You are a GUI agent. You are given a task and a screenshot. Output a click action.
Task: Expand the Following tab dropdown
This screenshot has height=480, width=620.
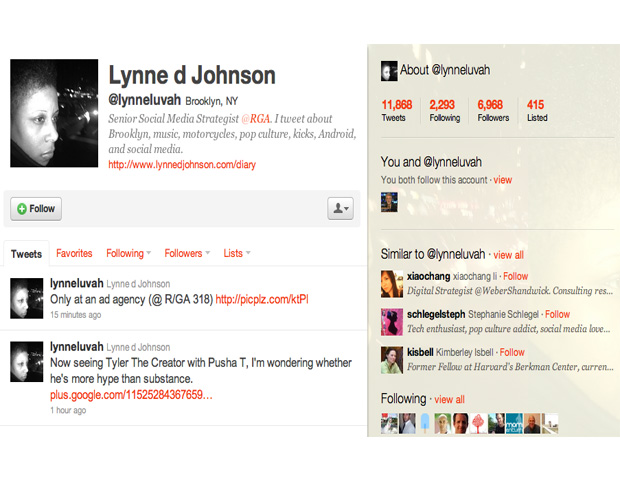pyautogui.click(x=129, y=254)
